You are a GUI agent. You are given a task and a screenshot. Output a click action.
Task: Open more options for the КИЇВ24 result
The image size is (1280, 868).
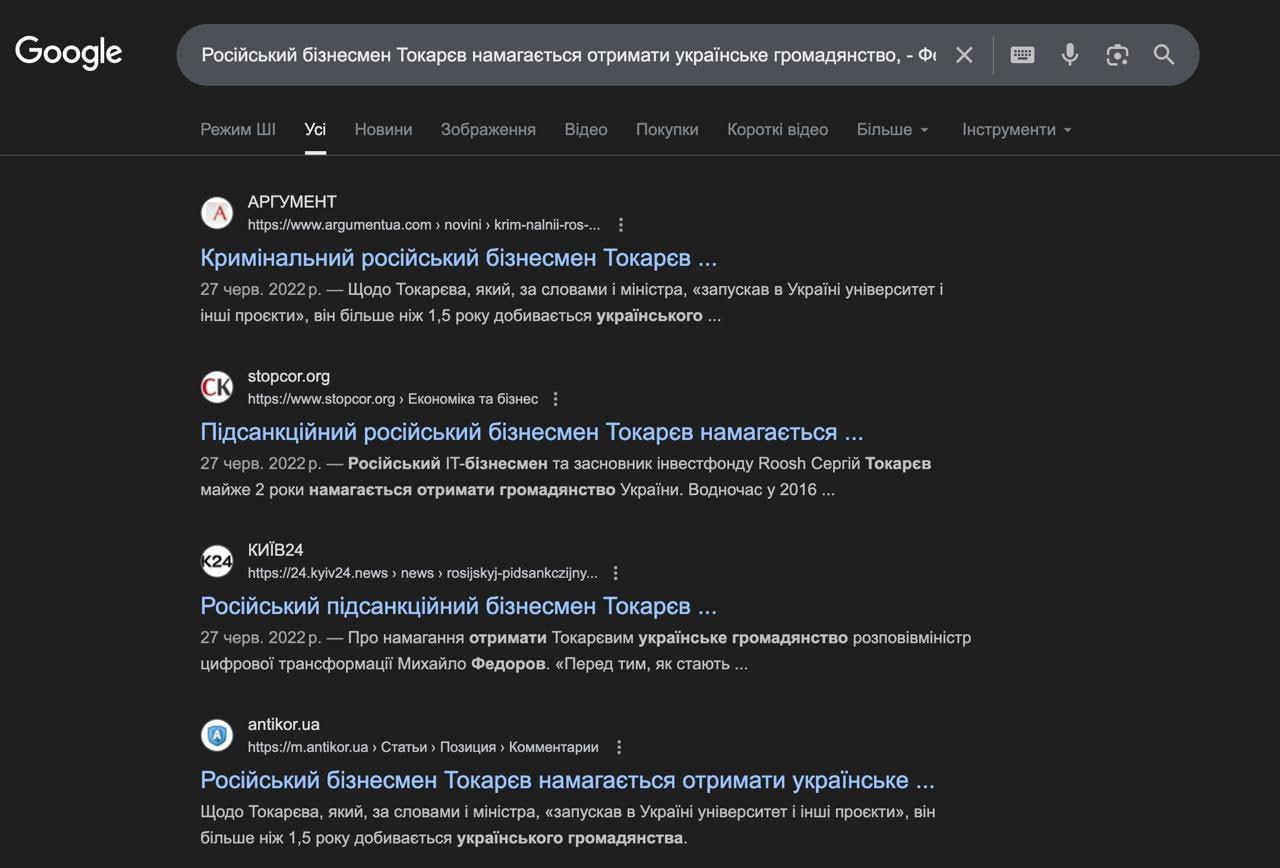click(616, 573)
